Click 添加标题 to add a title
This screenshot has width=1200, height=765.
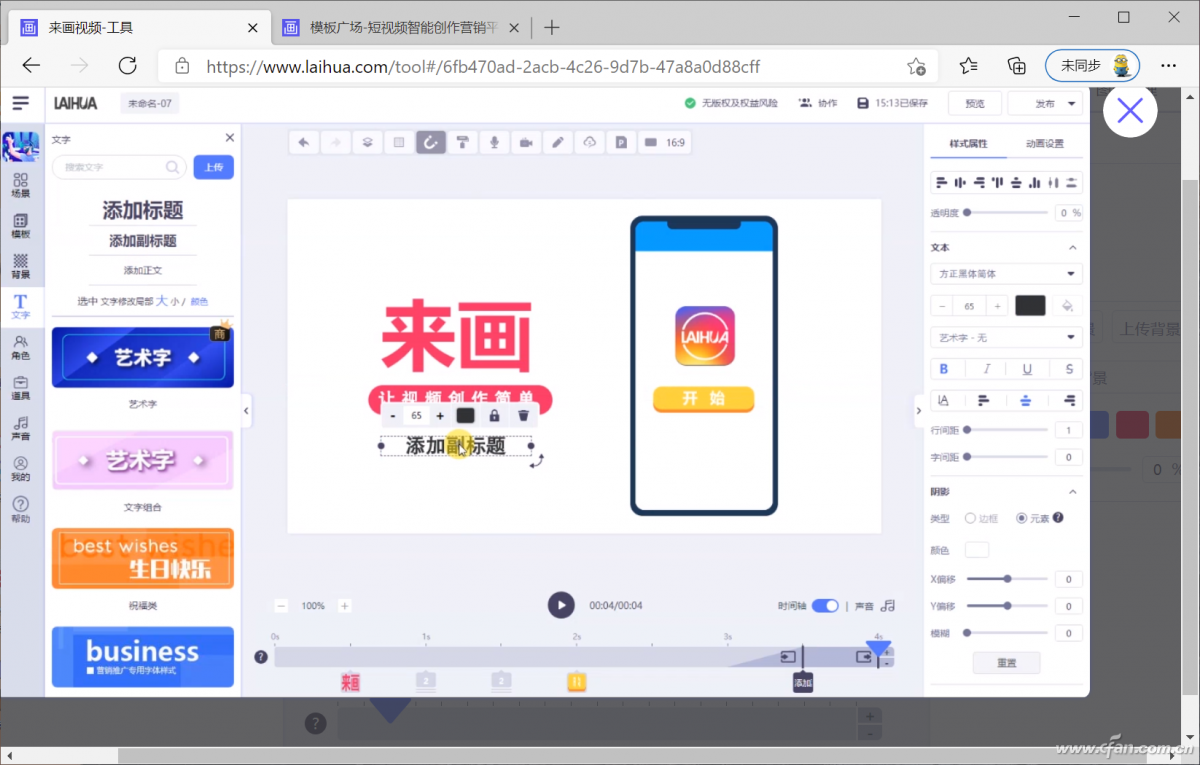pos(143,211)
